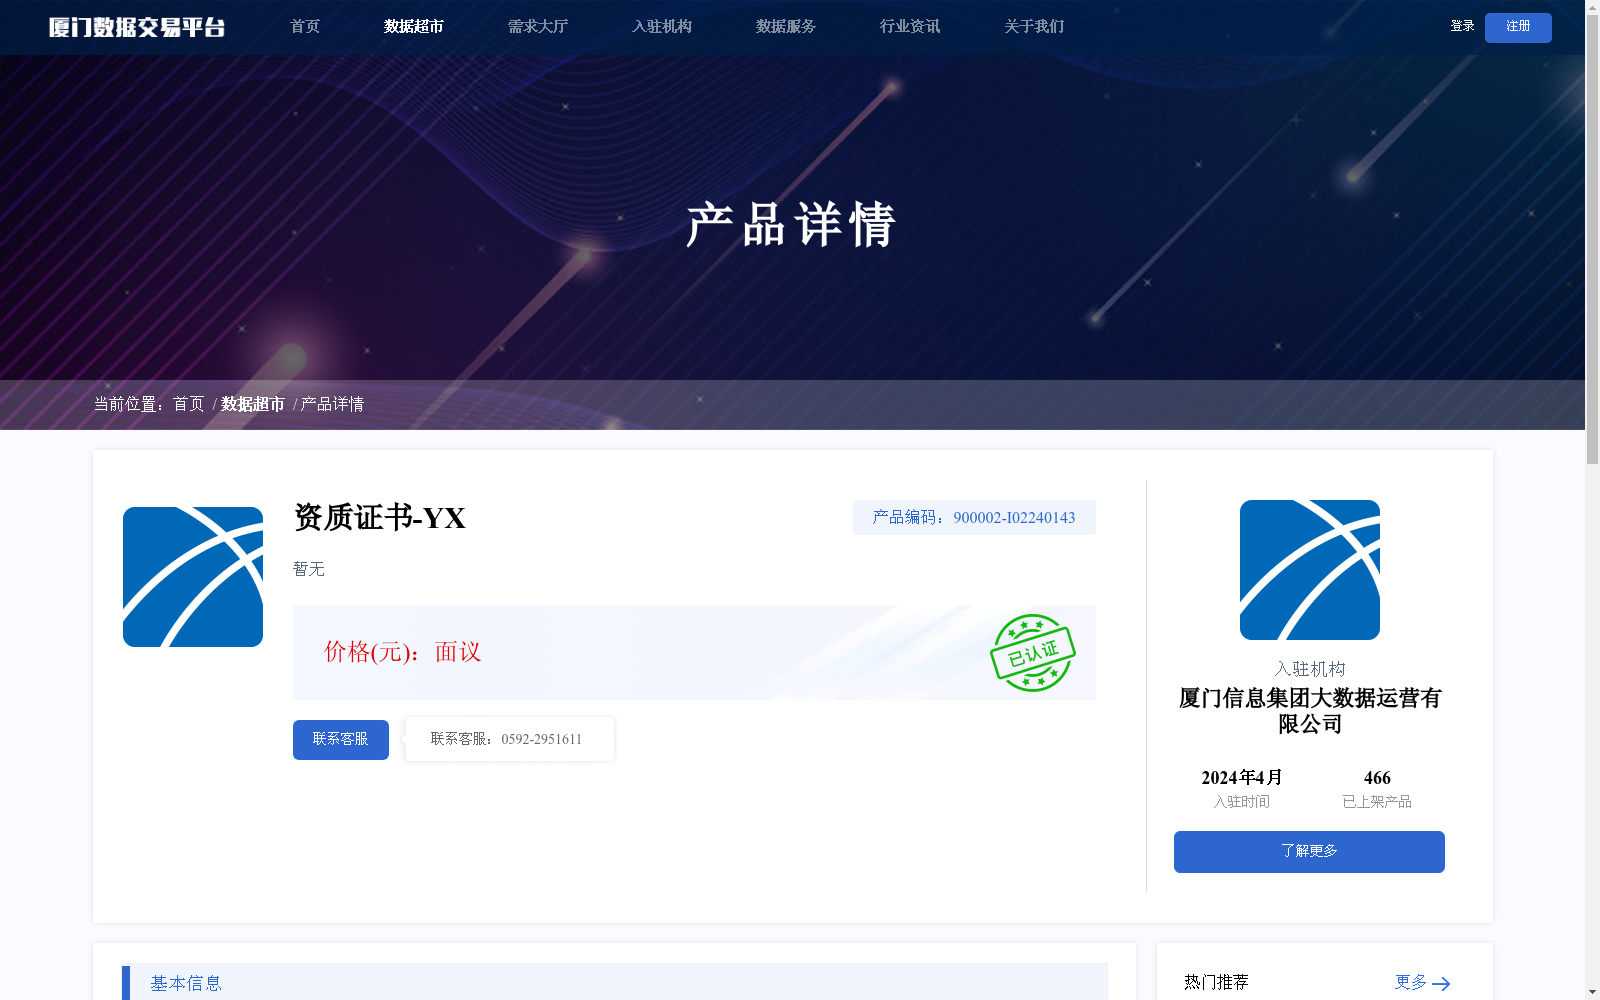Screen dimensions: 1600x1000
Task: Open the 首页 navigation item
Action: click(x=305, y=27)
